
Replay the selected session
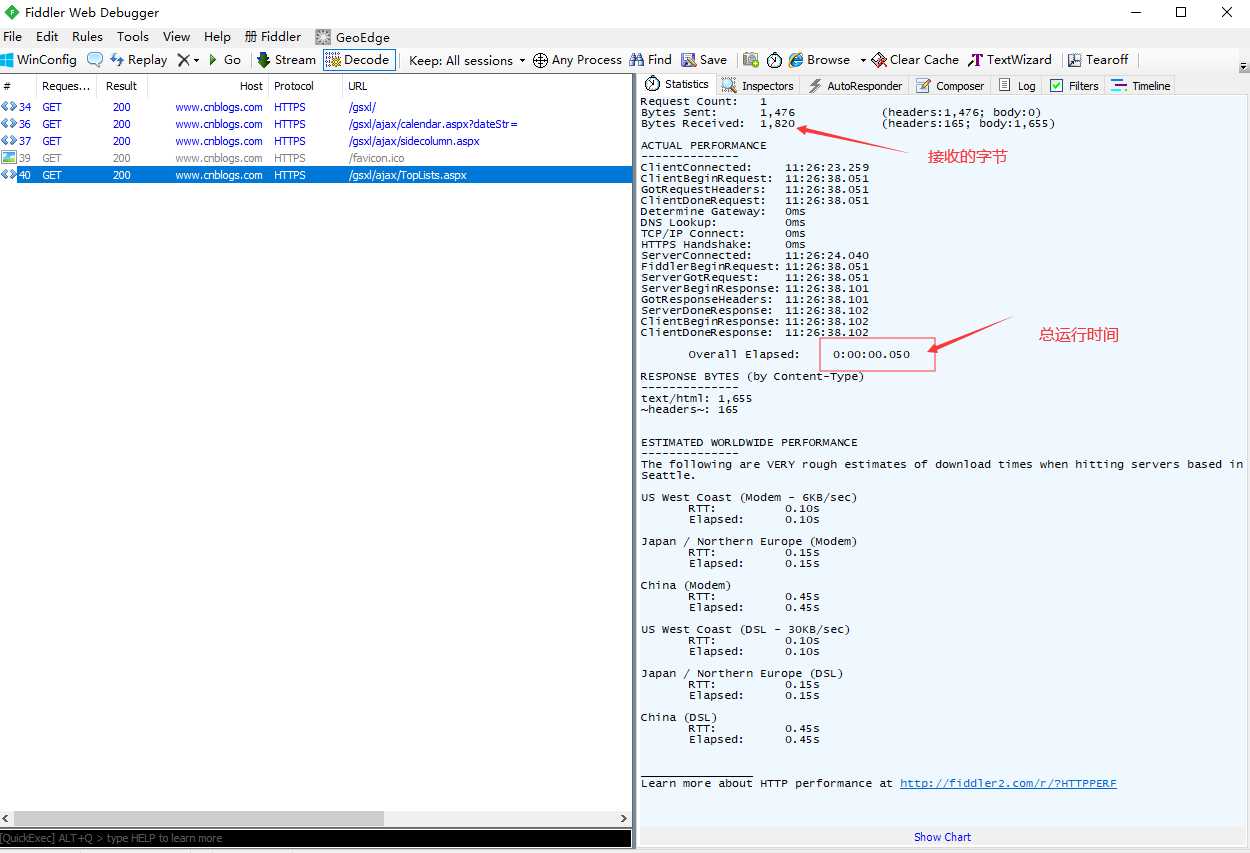pos(139,60)
